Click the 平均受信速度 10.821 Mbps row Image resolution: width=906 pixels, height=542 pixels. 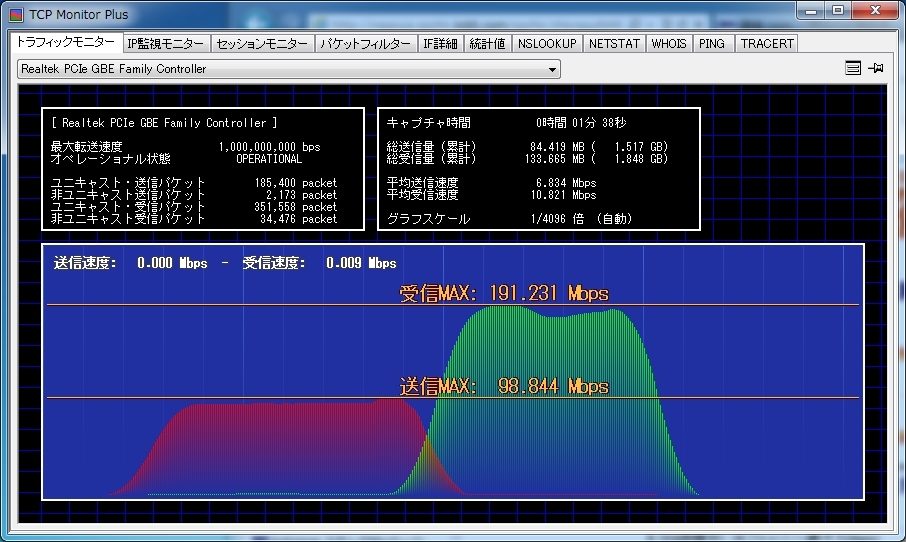491,195
